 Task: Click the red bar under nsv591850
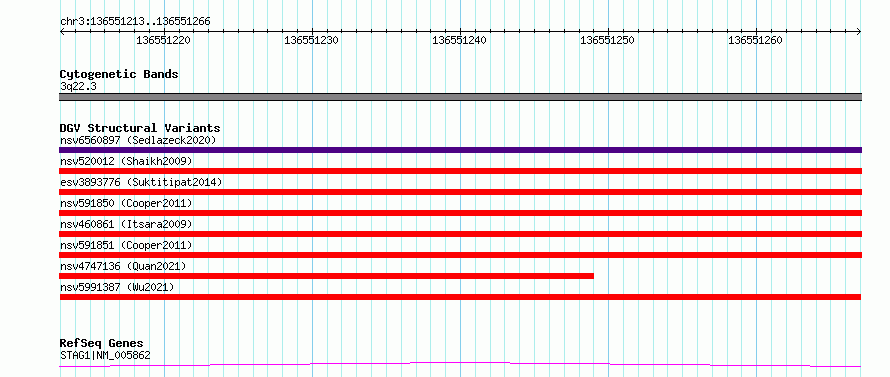tap(460, 213)
